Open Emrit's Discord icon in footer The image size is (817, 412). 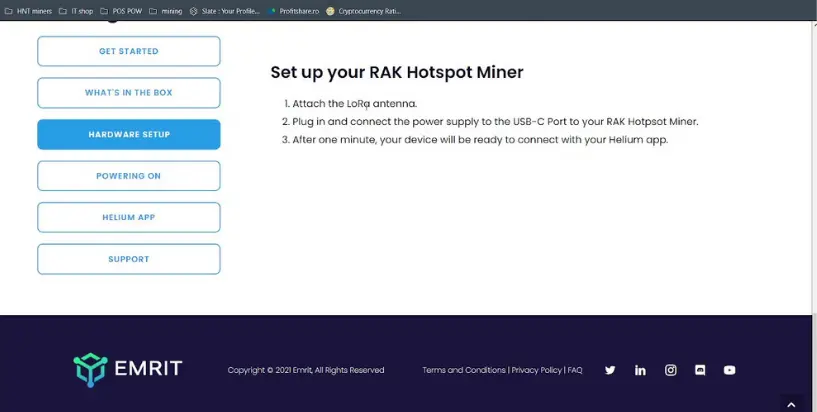tap(700, 370)
